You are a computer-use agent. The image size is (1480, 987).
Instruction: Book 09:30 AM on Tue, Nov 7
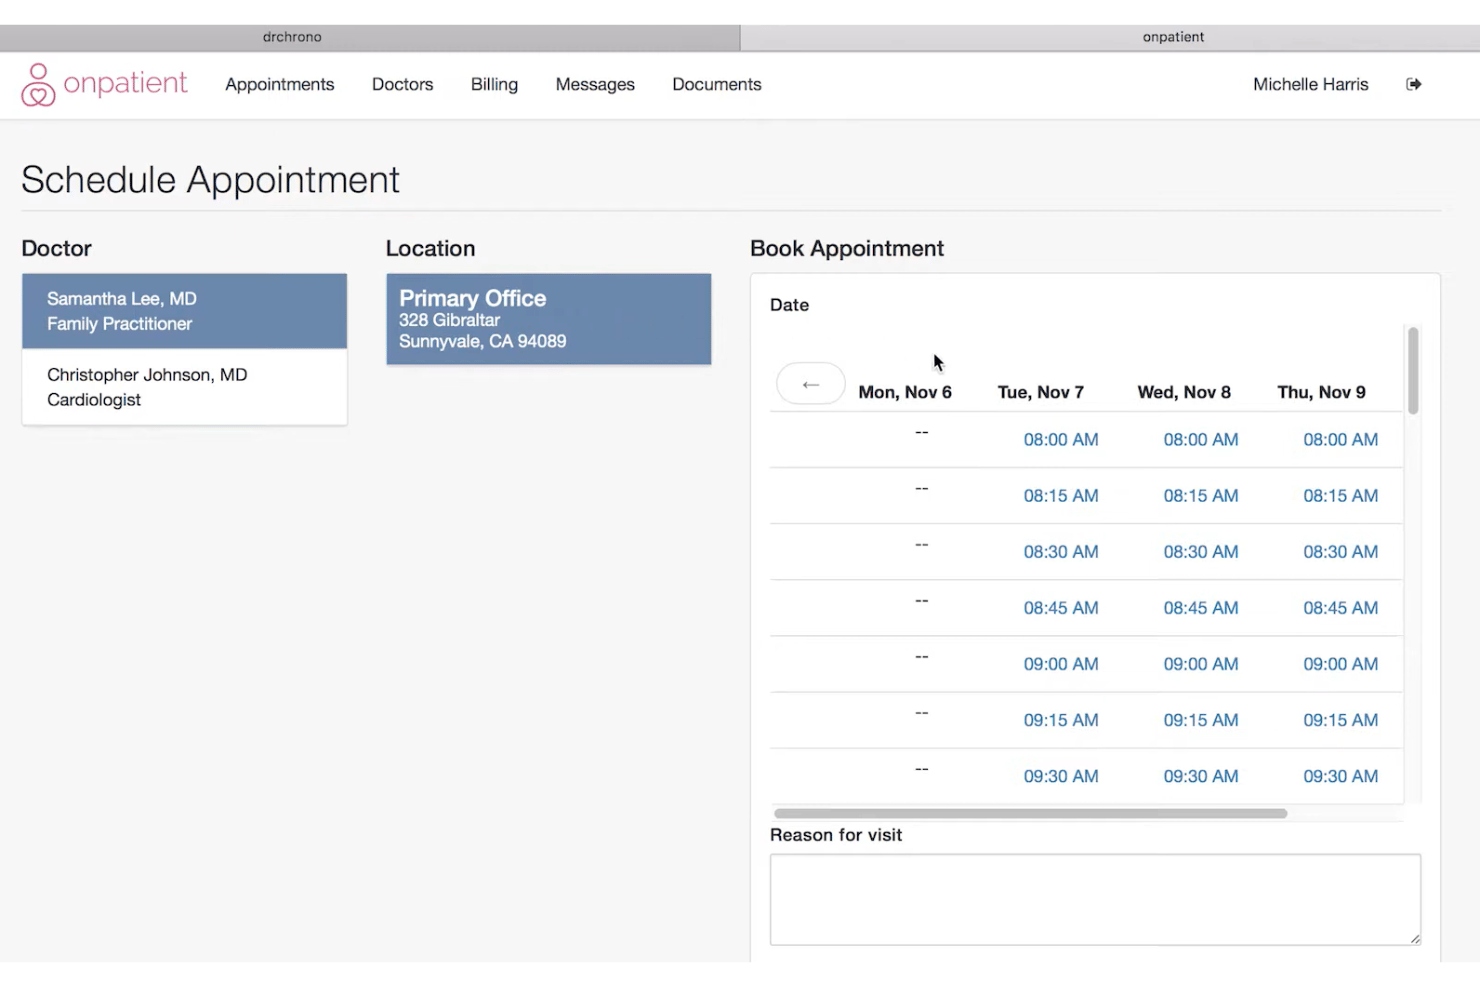coord(1061,776)
